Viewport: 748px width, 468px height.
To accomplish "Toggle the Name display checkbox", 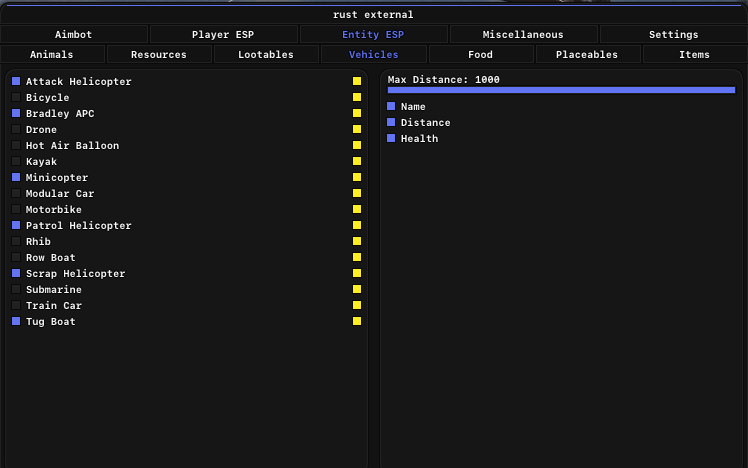I will coord(391,106).
